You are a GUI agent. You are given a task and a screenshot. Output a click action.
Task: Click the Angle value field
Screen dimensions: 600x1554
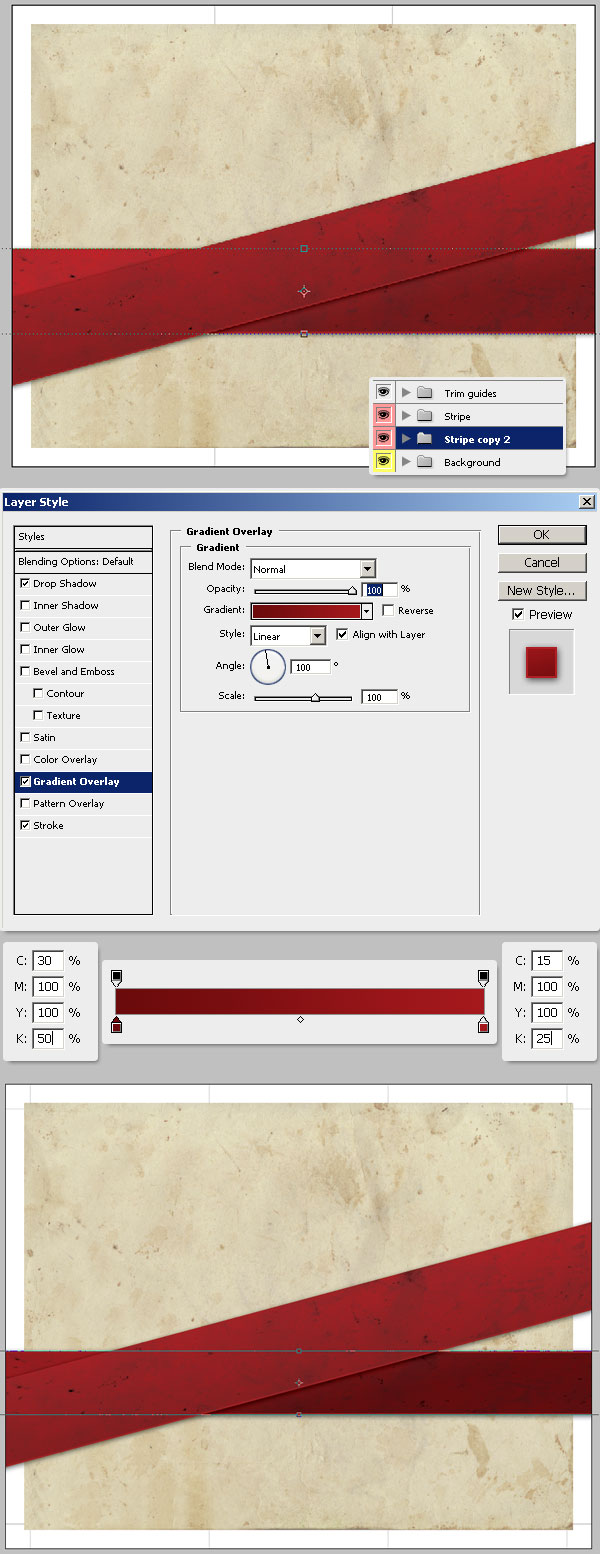tap(311, 666)
